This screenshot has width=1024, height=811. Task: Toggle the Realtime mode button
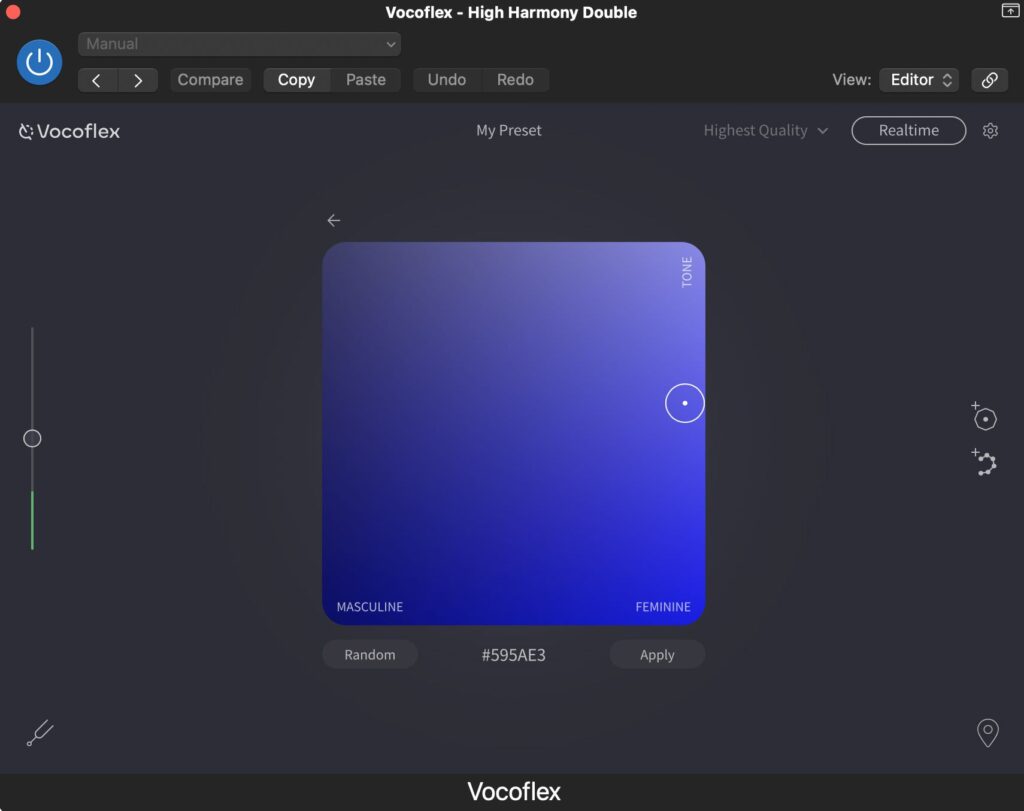click(908, 131)
